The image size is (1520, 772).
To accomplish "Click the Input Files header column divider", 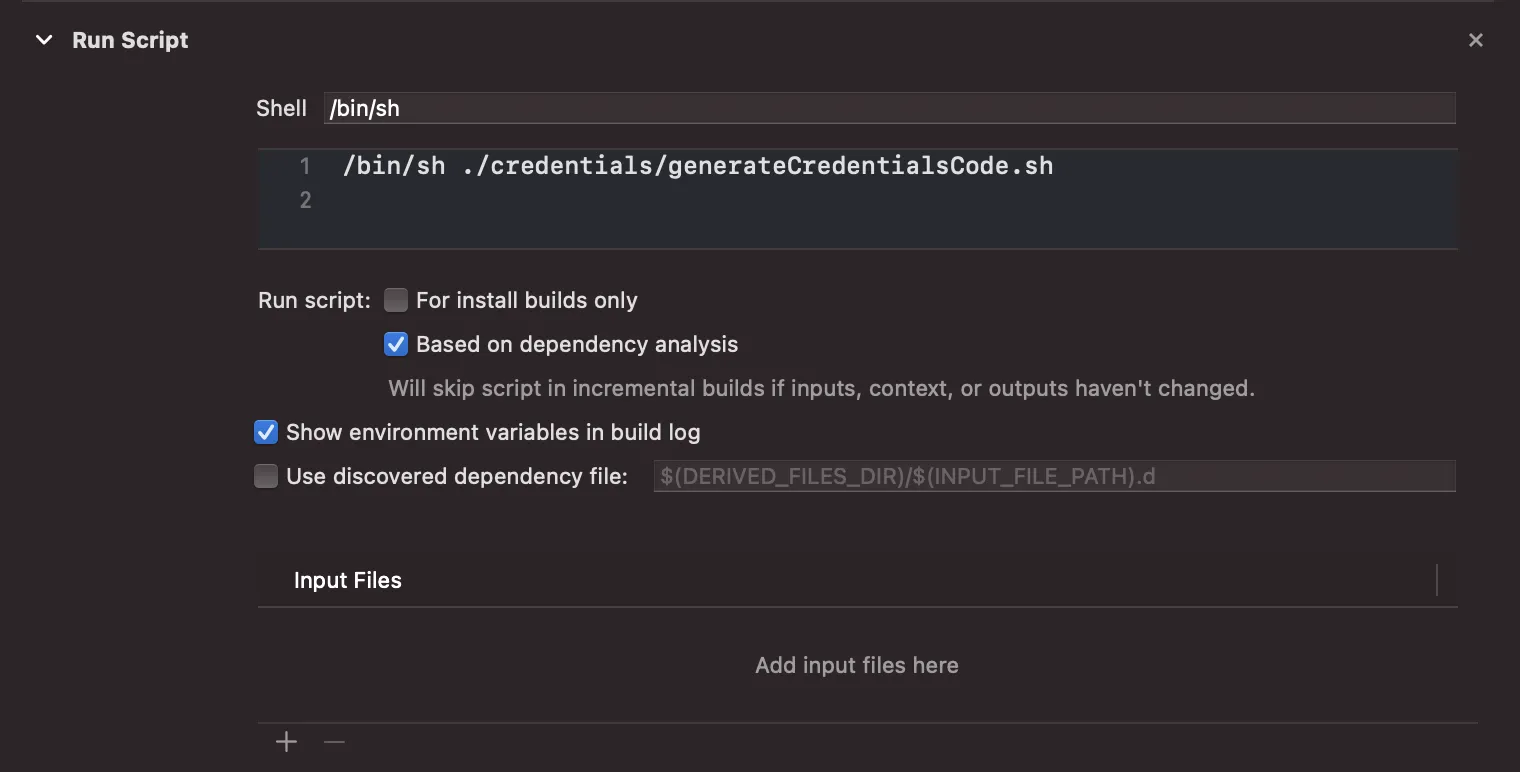I will (1437, 580).
